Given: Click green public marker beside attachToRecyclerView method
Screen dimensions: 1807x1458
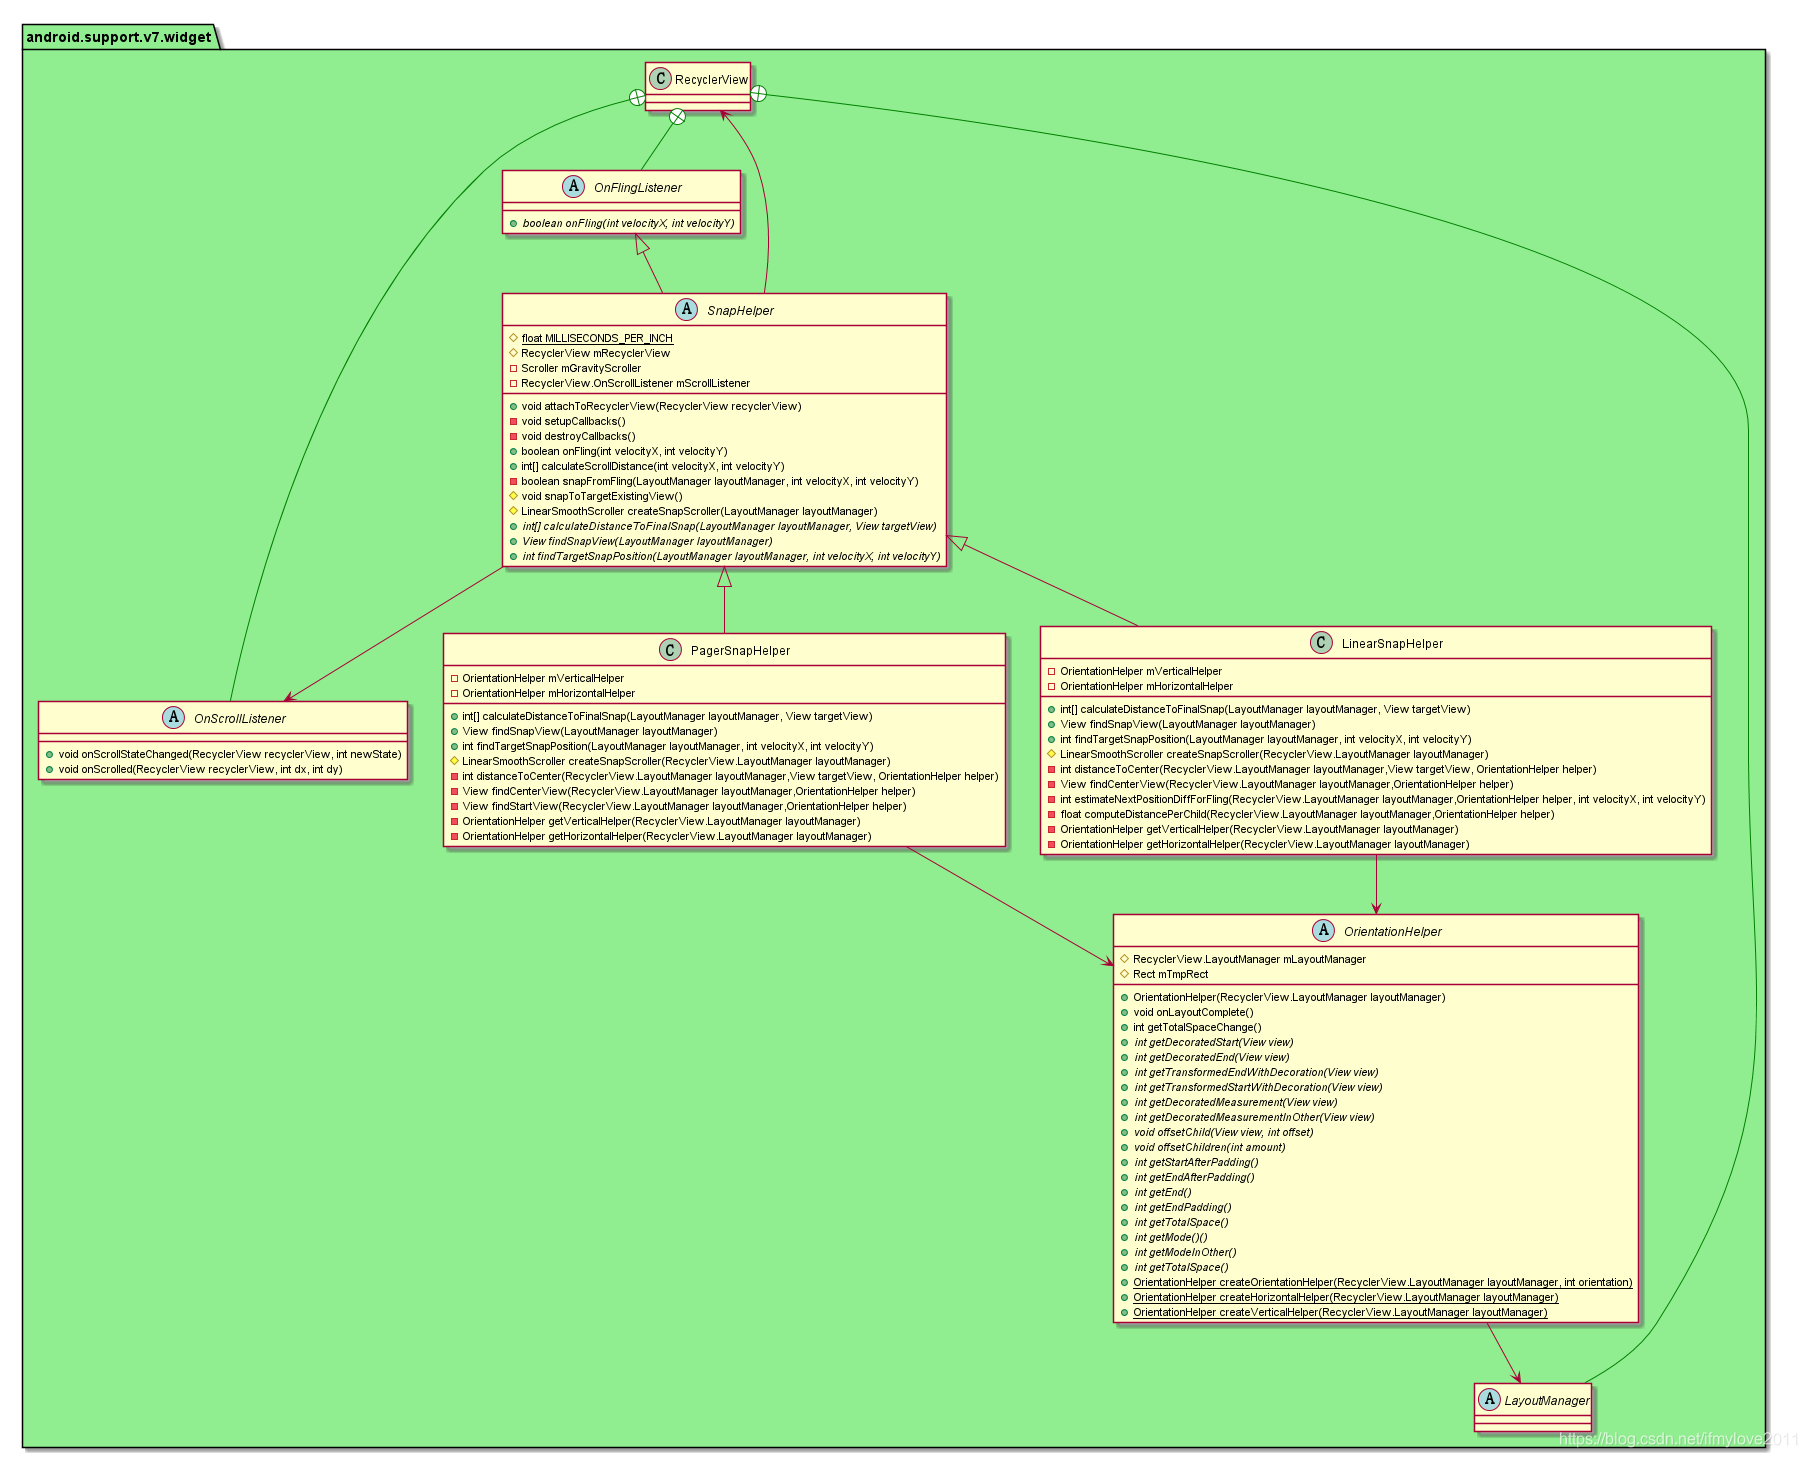Looking at the screenshot, I should 513,406.
